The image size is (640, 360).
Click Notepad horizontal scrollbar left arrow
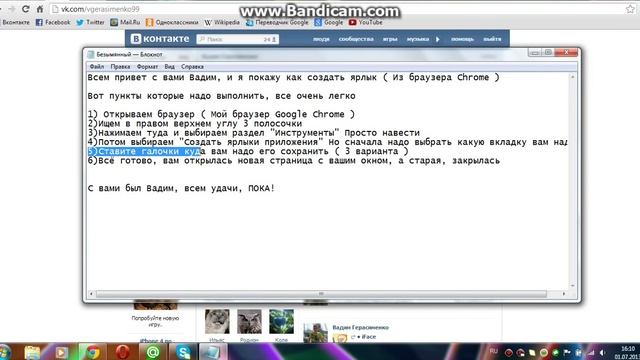(91, 293)
